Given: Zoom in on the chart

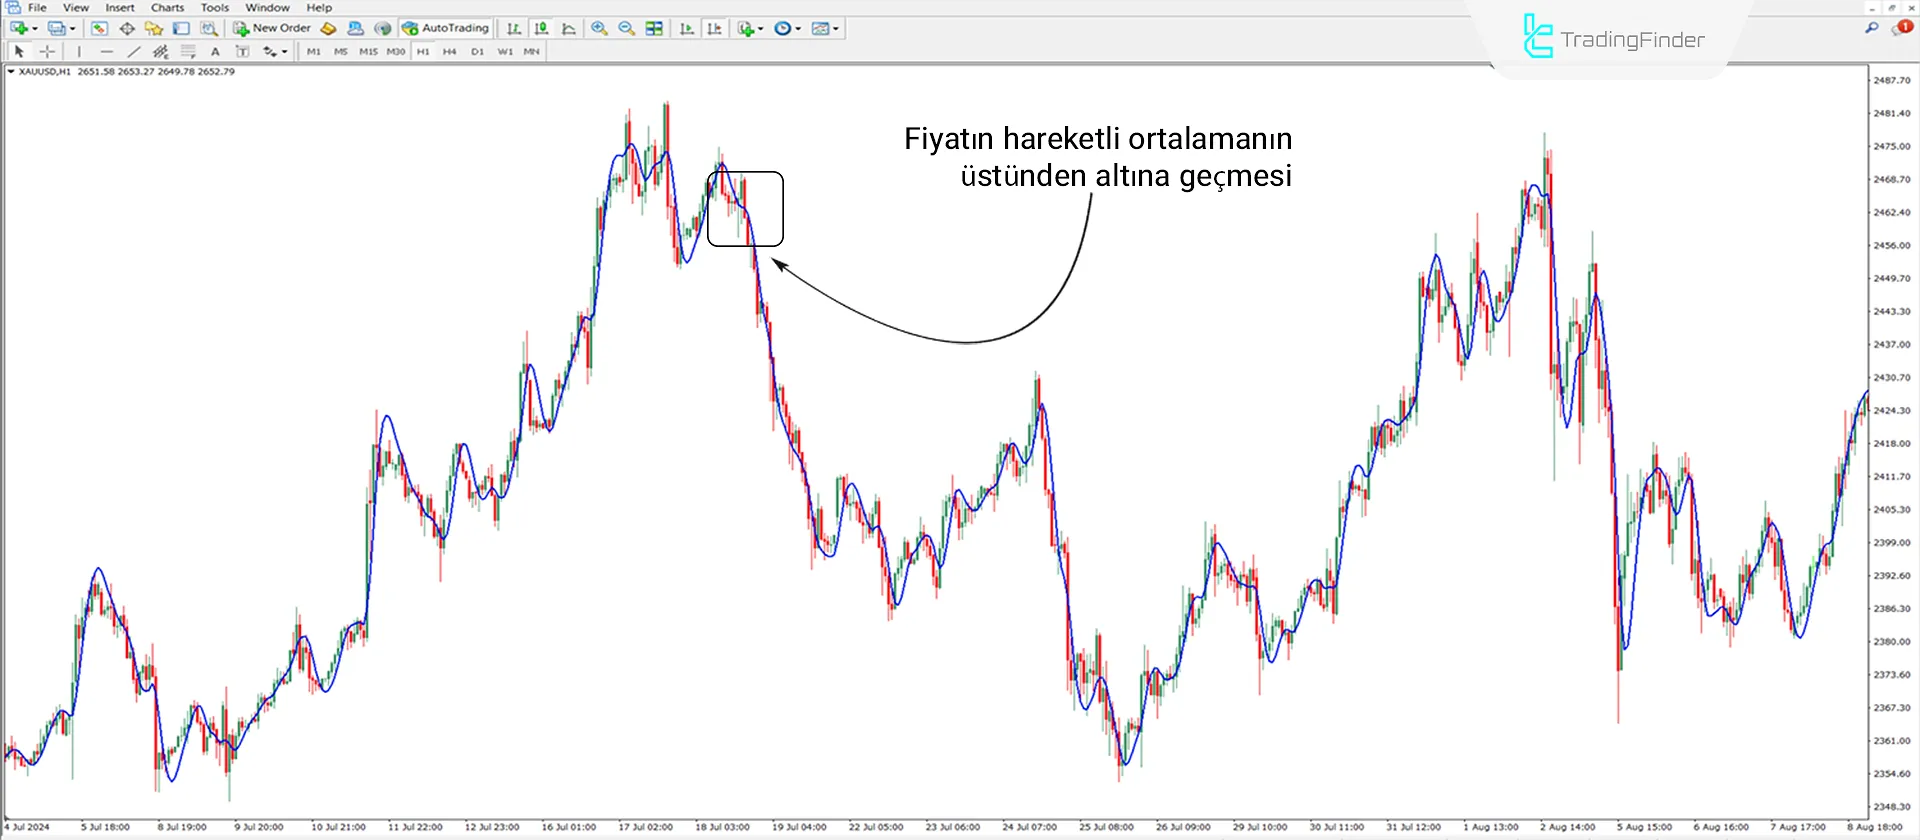Looking at the screenshot, I should [x=599, y=28].
